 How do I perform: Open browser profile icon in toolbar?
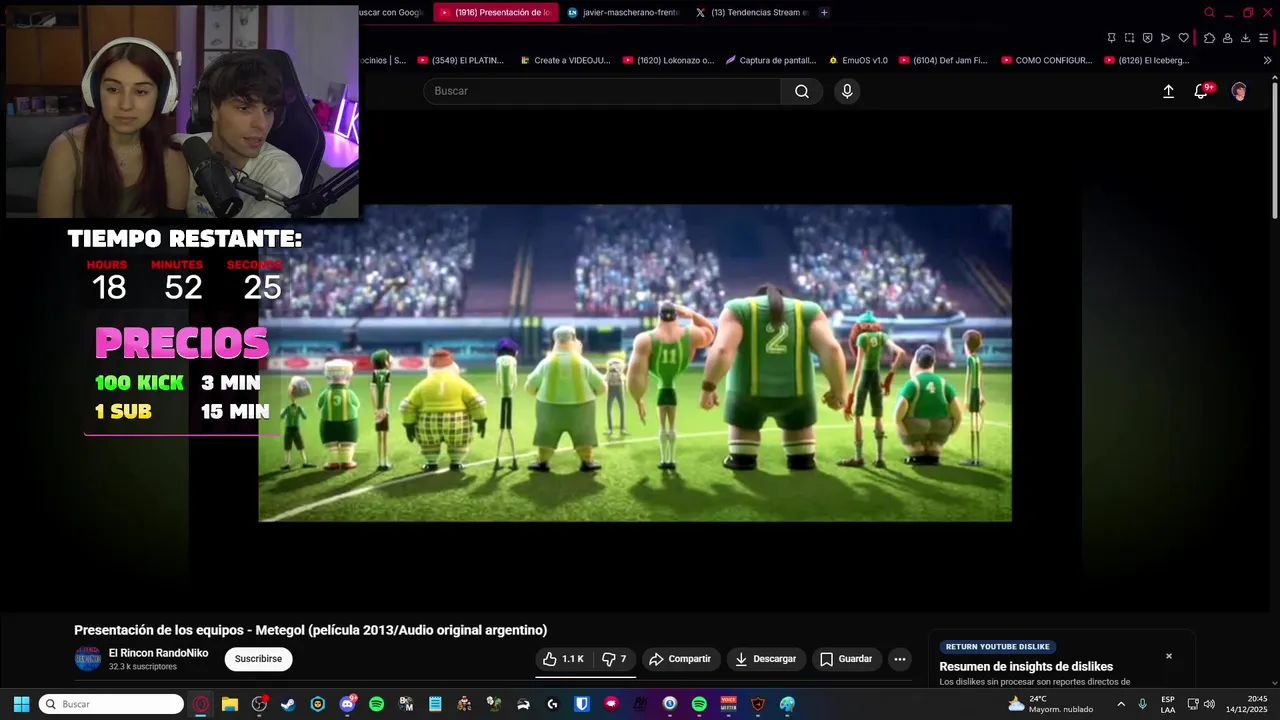coord(1227,38)
